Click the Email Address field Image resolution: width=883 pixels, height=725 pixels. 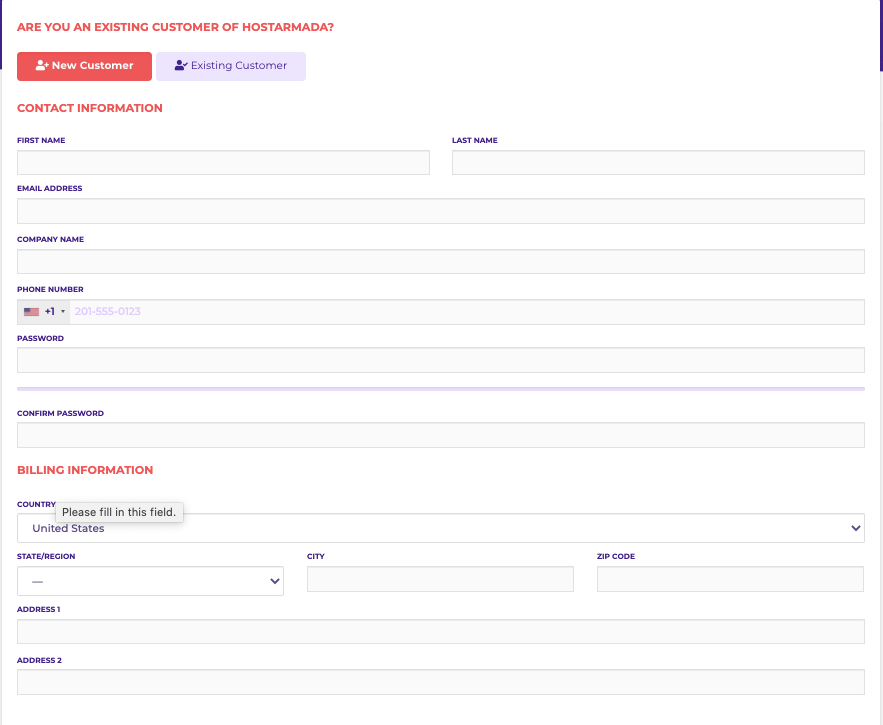click(440, 211)
